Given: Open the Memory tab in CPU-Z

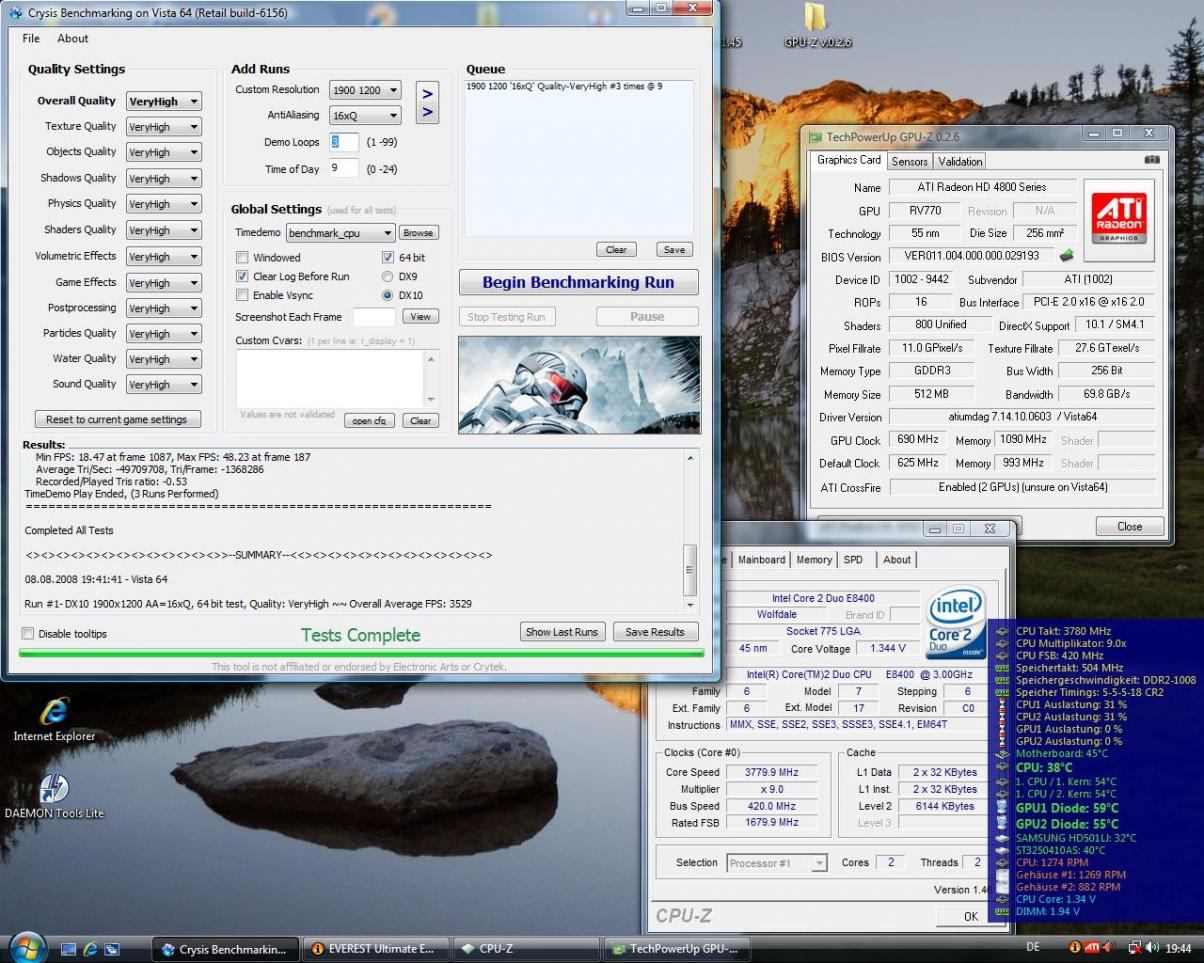Looking at the screenshot, I should [x=814, y=560].
